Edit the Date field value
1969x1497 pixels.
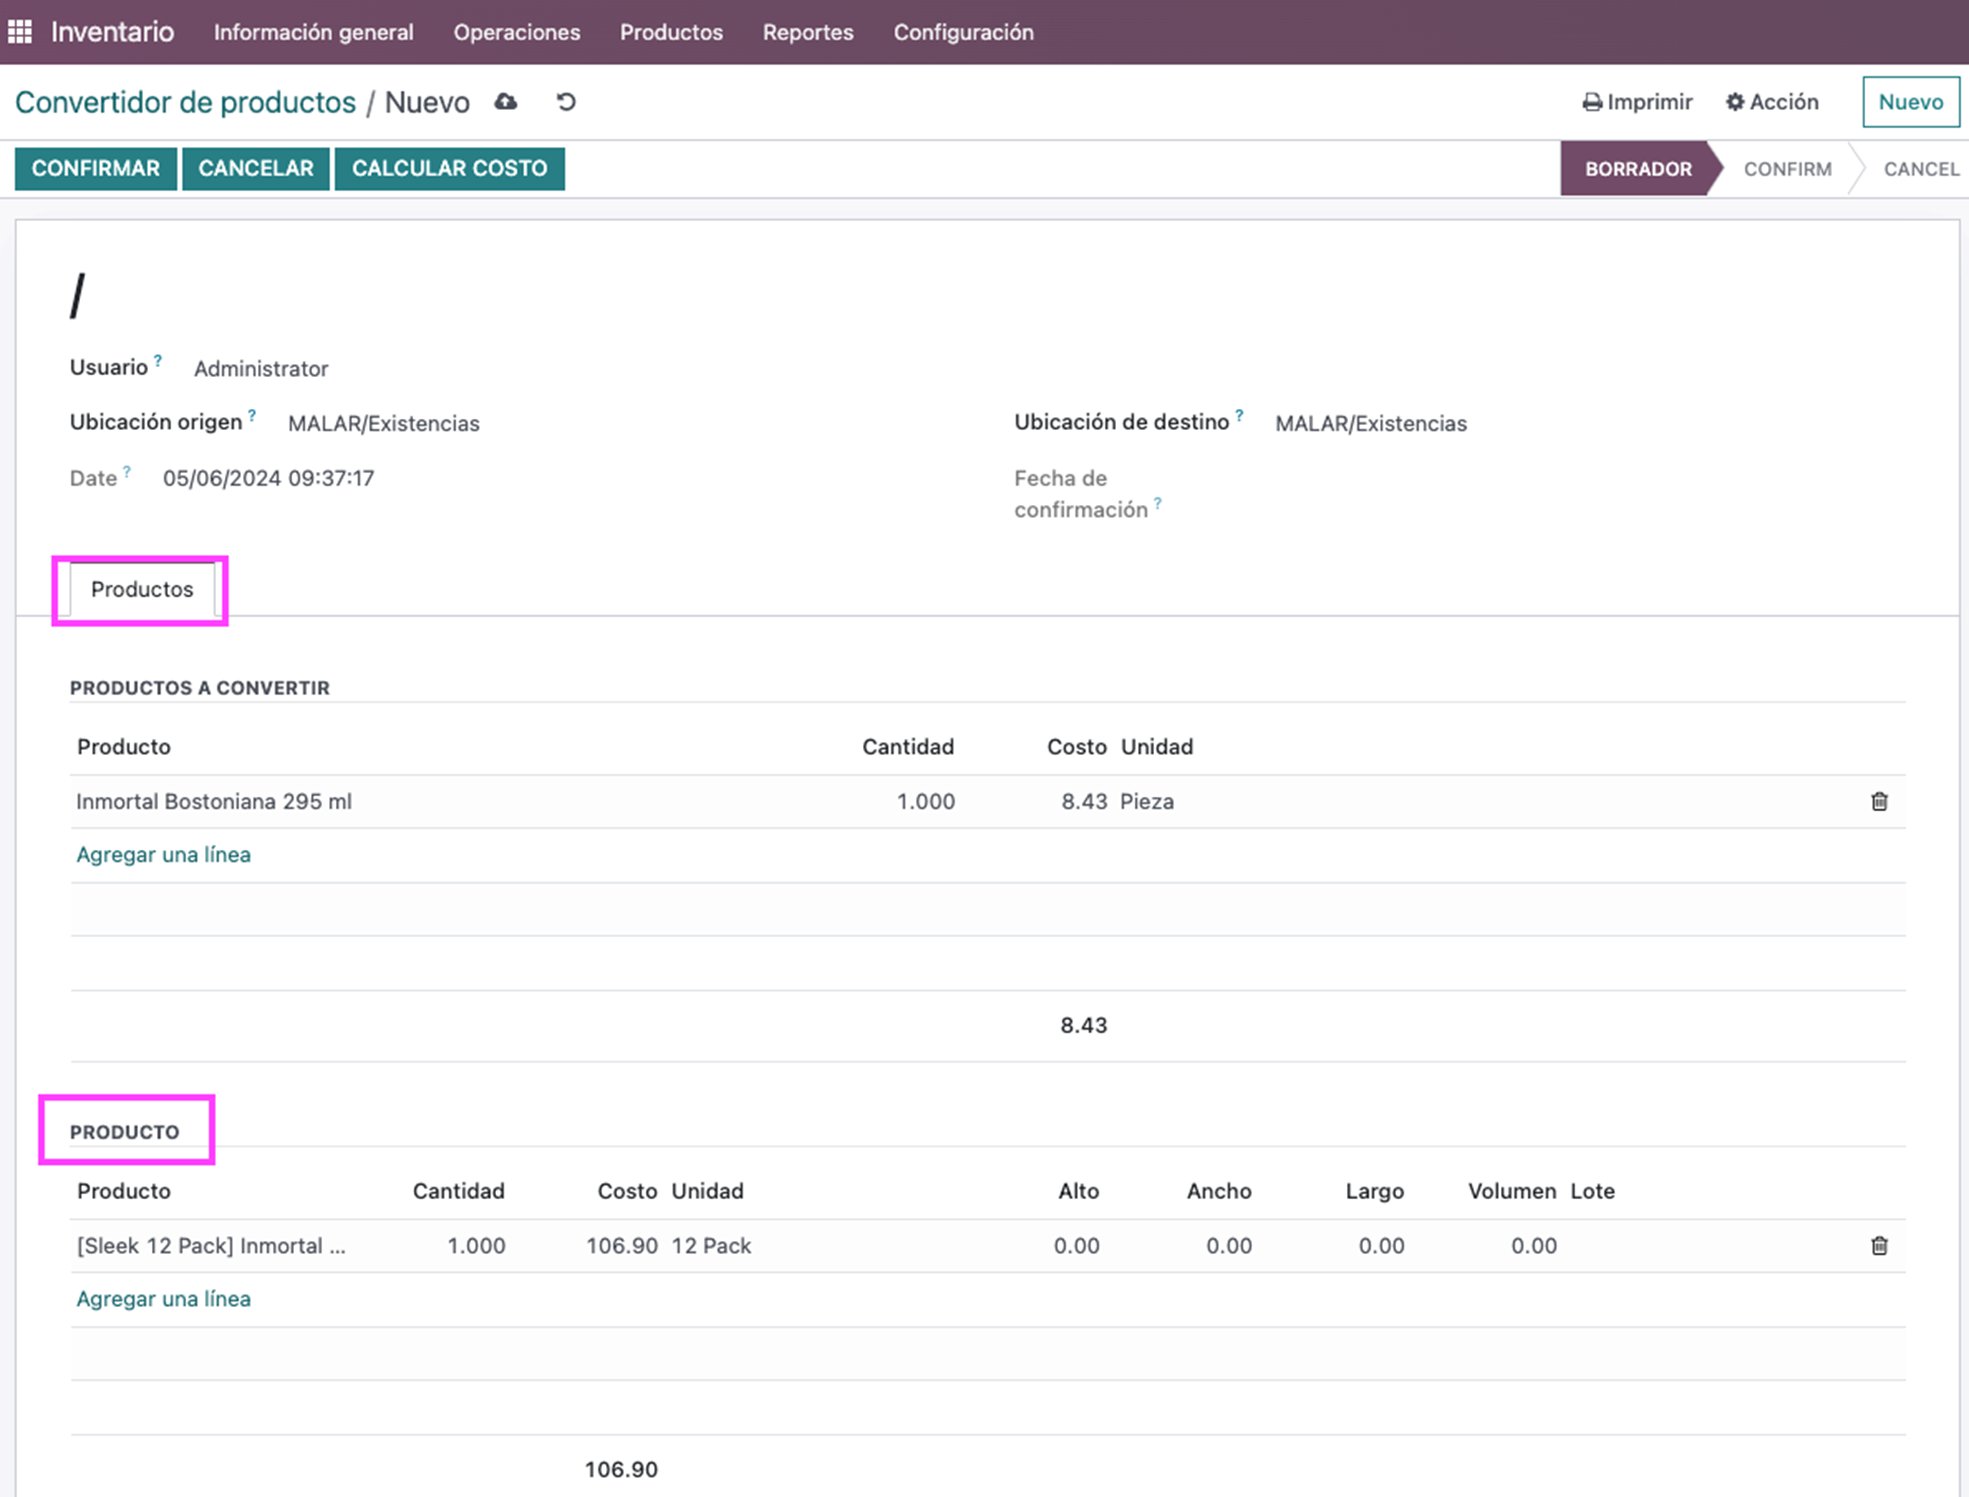tap(269, 478)
